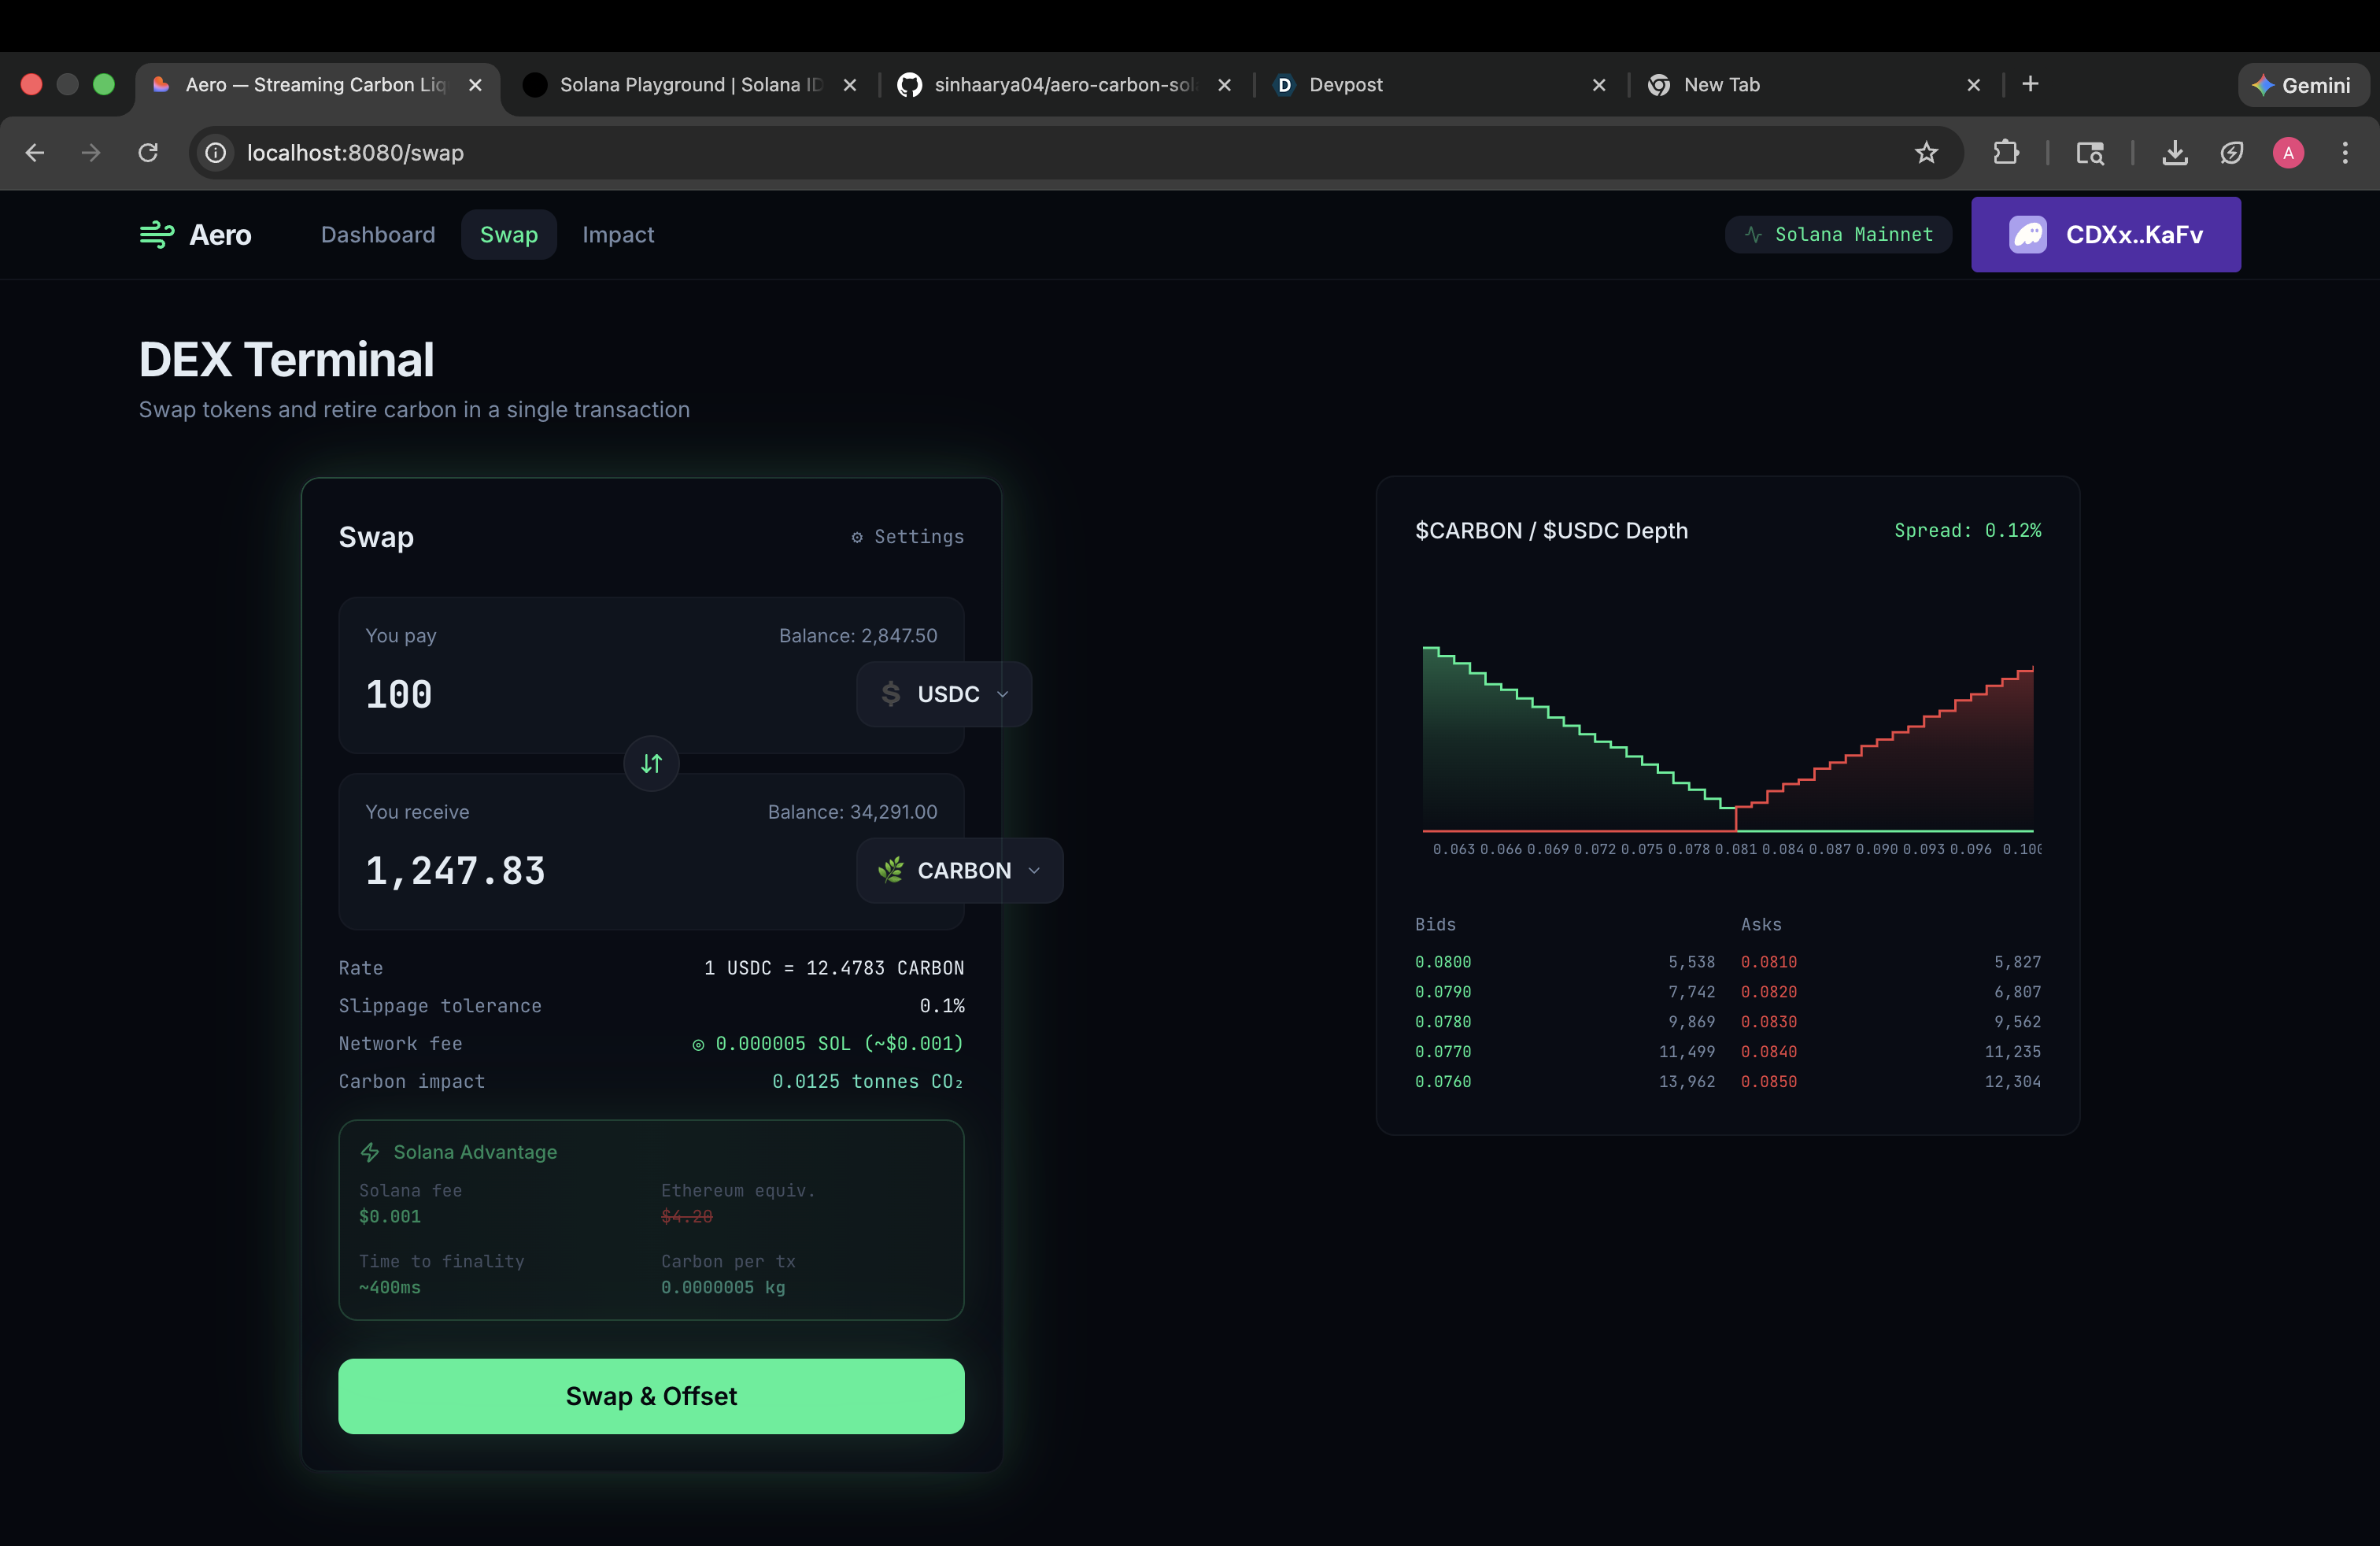The height and width of the screenshot is (1546, 2380).
Task: Expand the CARBON token dropdown
Action: pyautogui.click(x=959, y=871)
